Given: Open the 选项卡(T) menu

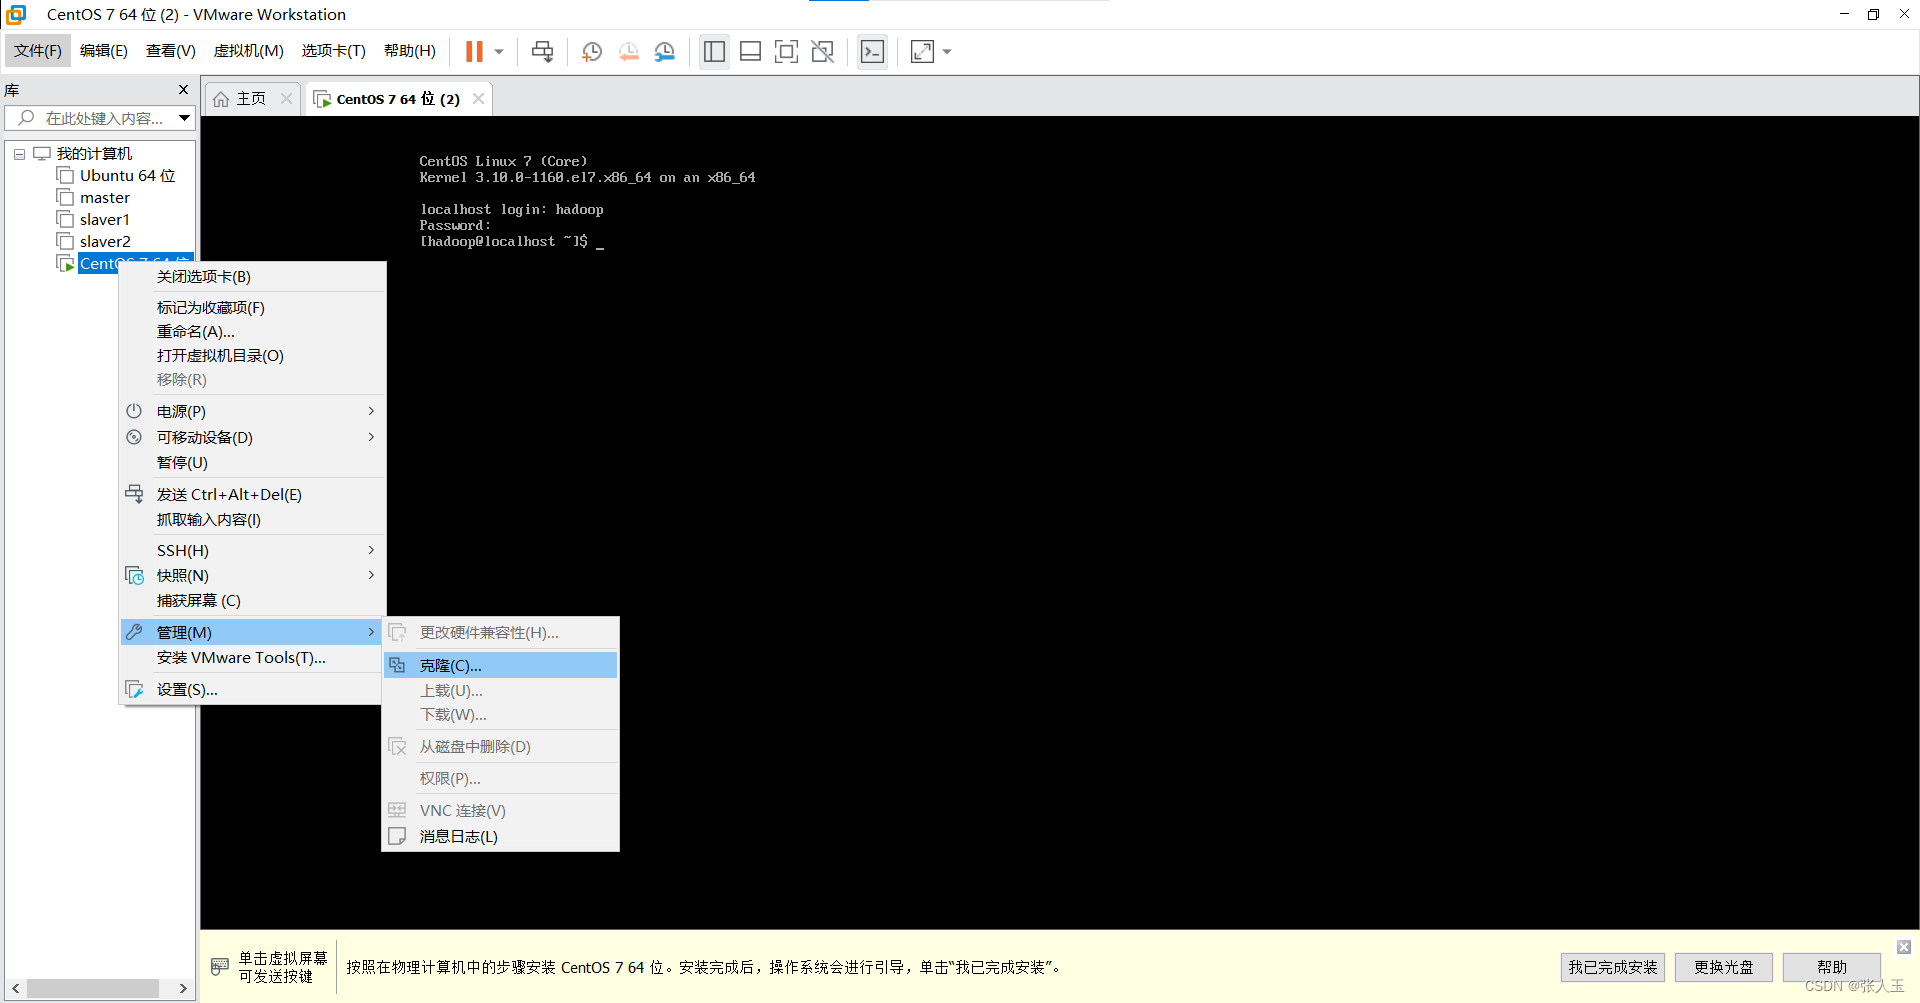Looking at the screenshot, I should coord(334,51).
